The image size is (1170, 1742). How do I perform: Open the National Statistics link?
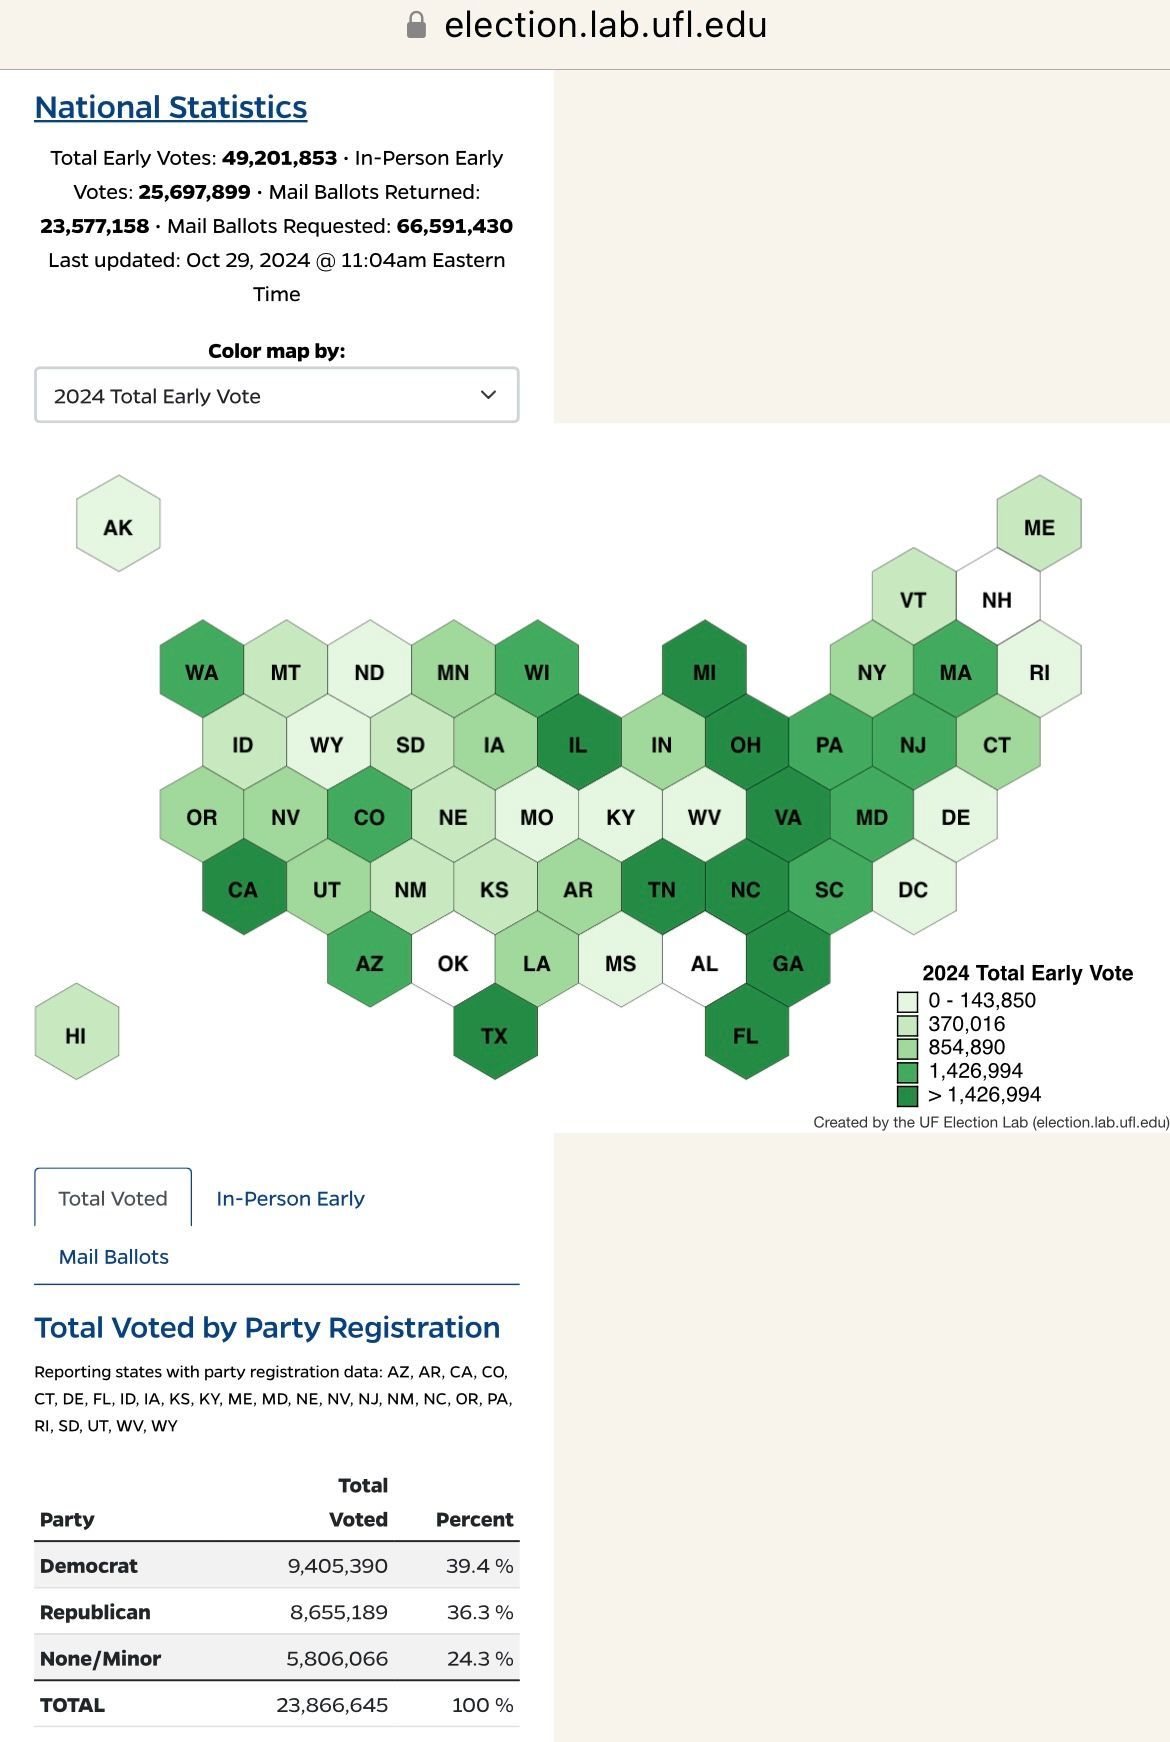pyautogui.click(x=171, y=107)
